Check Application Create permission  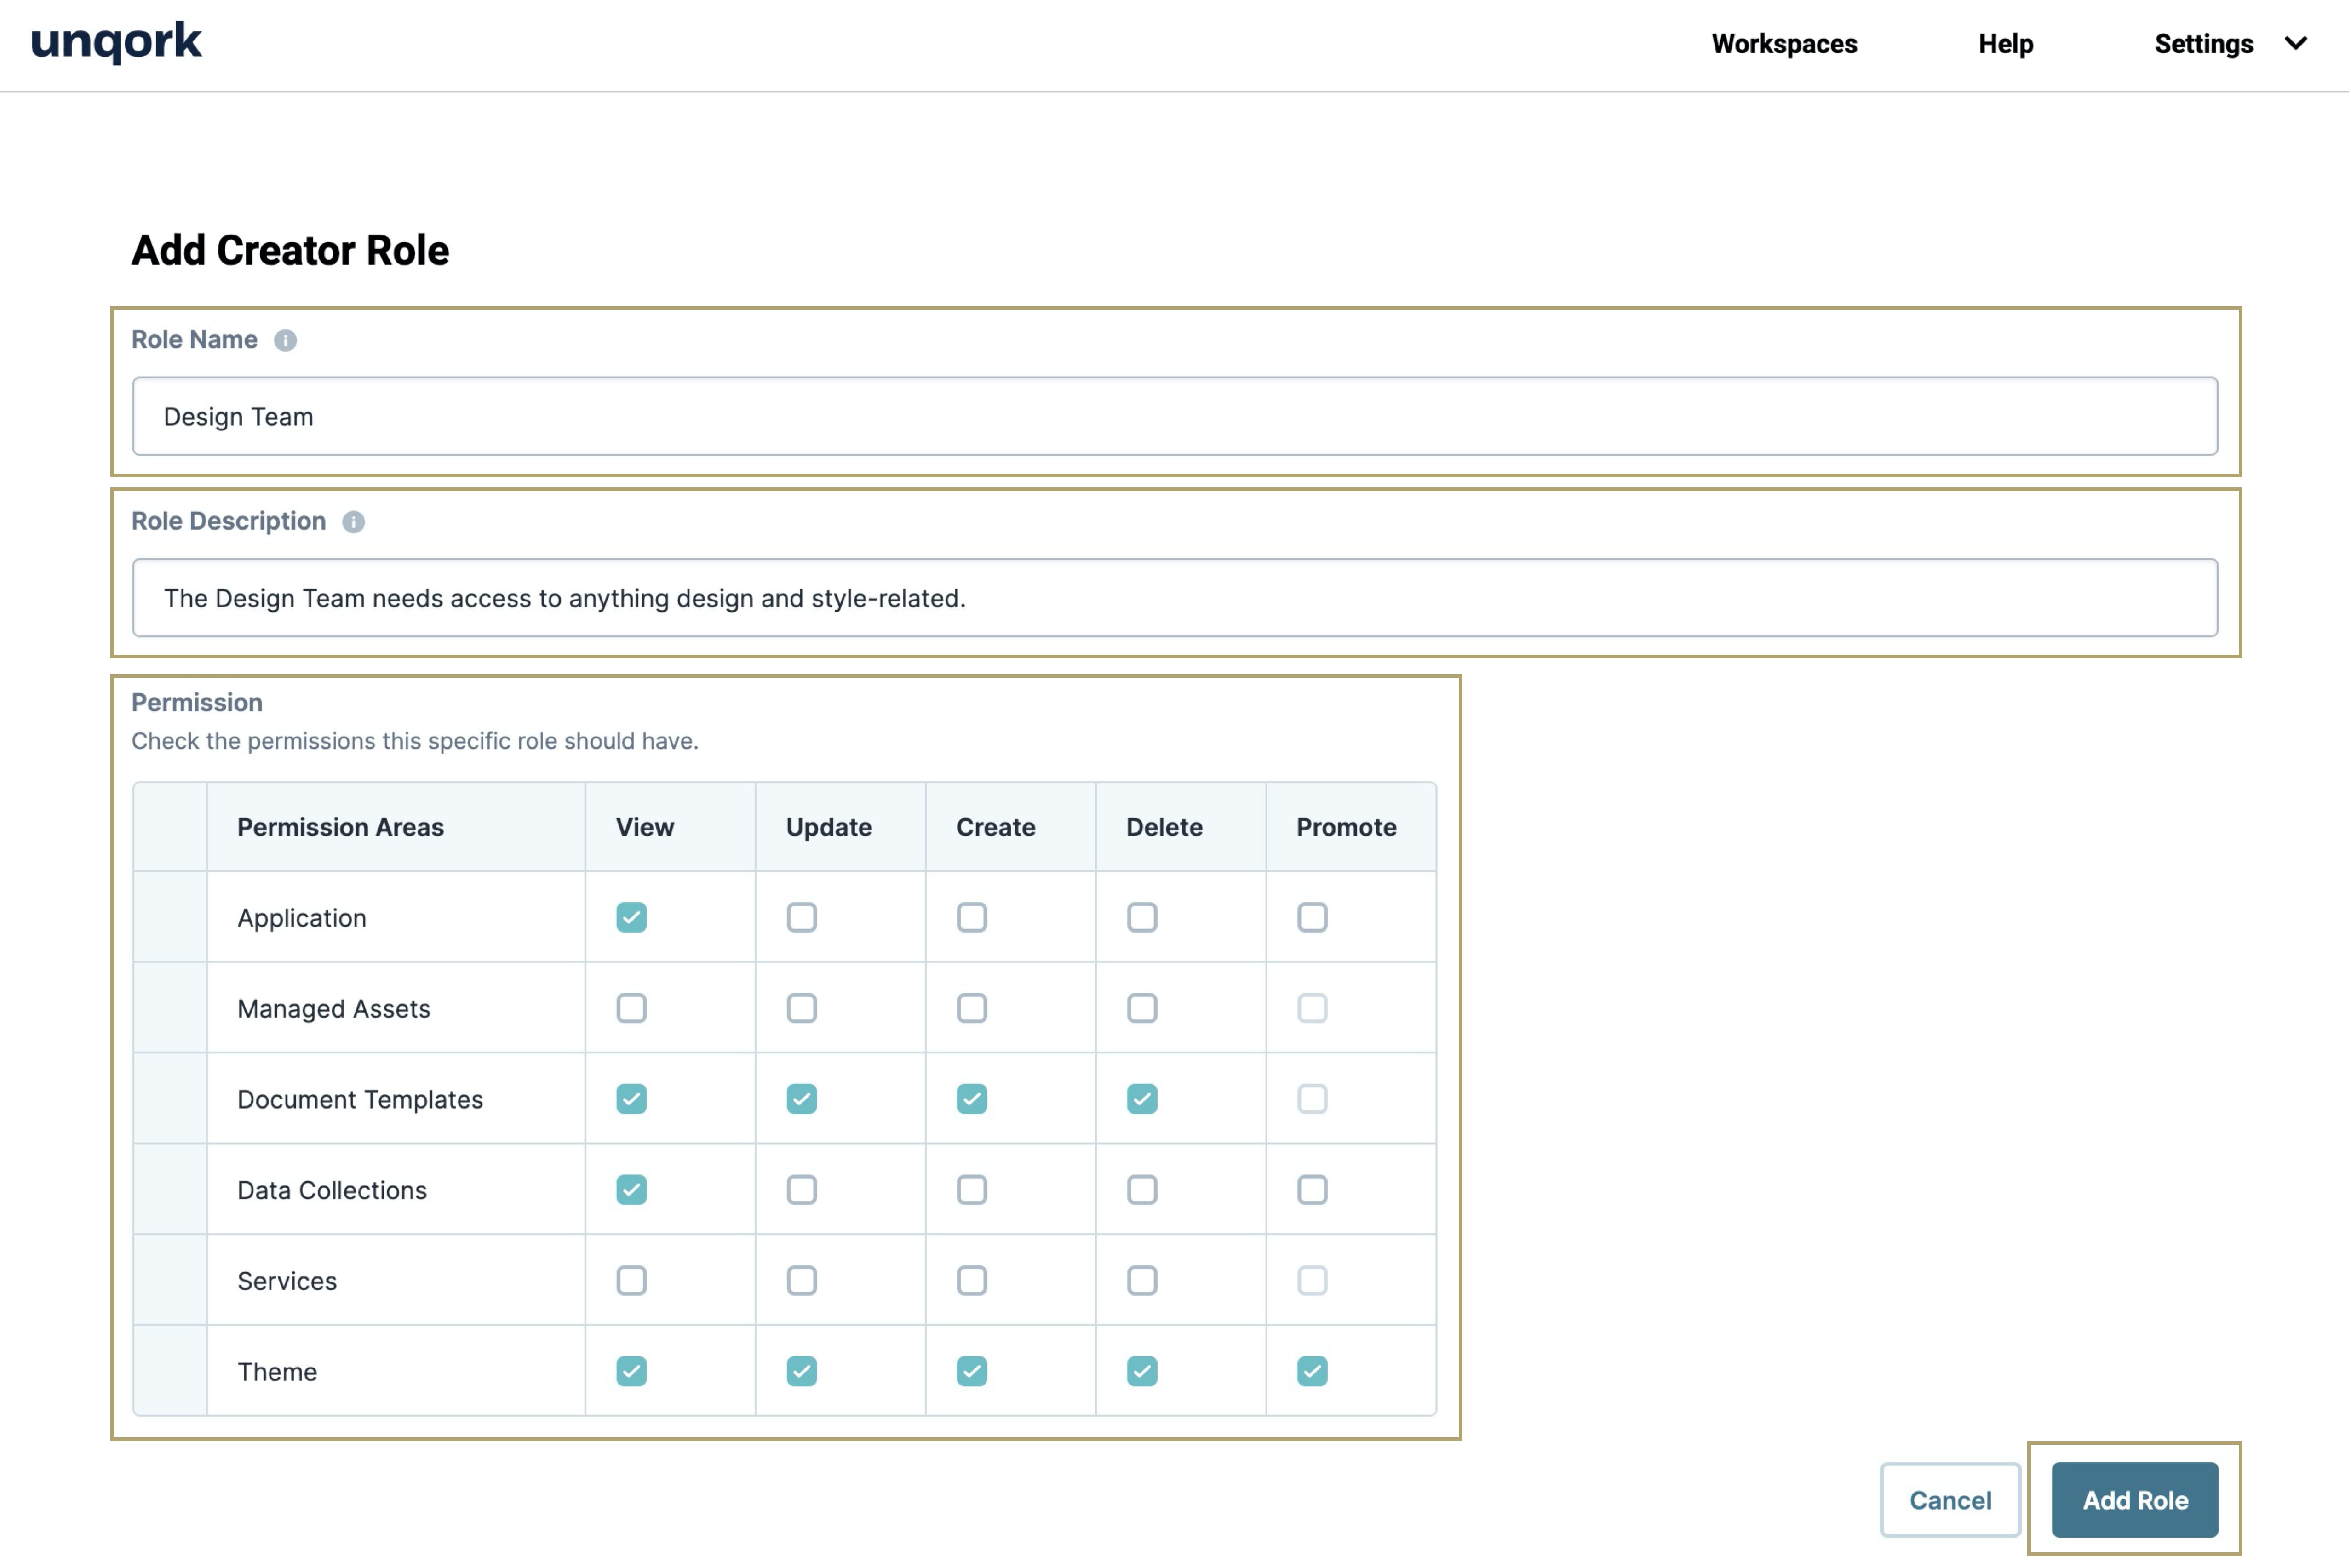coord(972,917)
